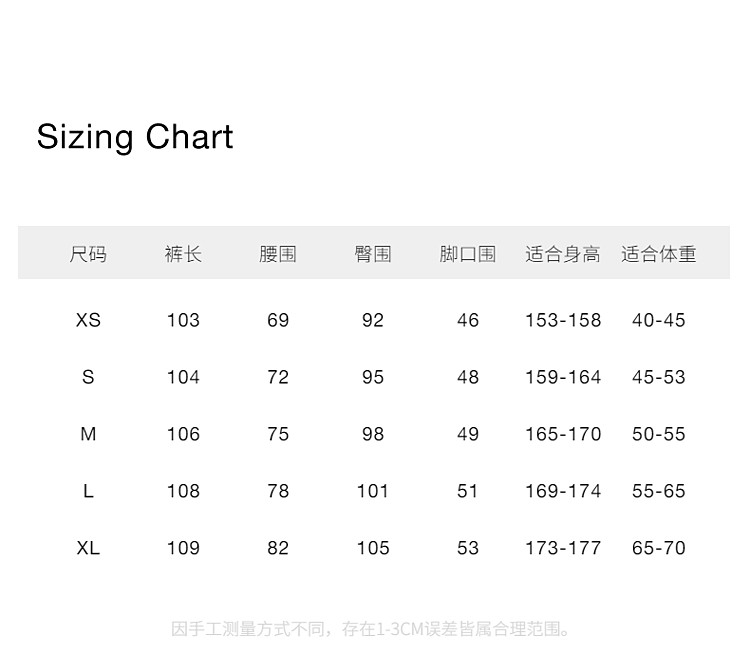Click height range 169-174

563,491
